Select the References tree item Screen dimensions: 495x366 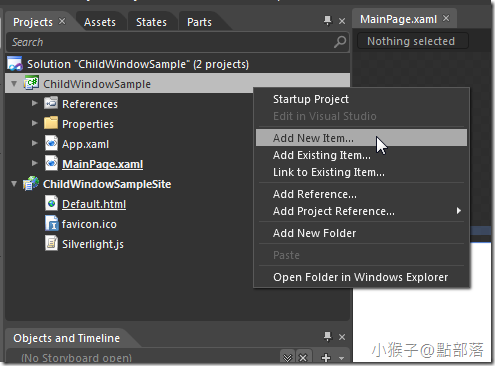coord(90,104)
